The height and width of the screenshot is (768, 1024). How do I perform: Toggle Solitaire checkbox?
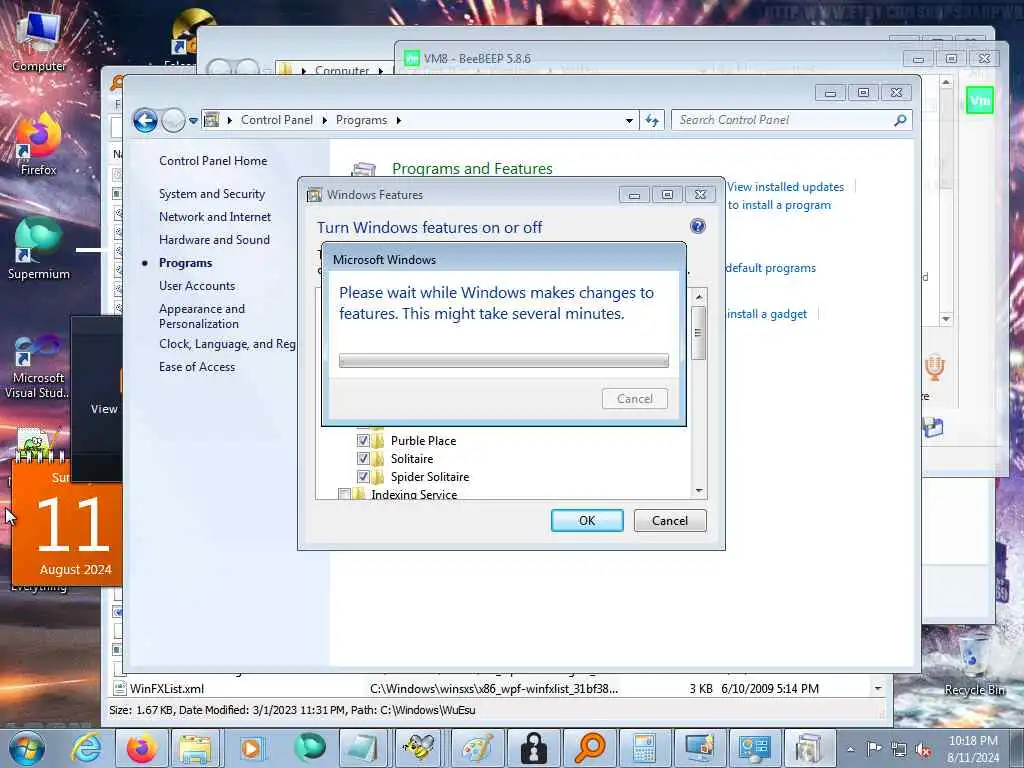point(363,458)
